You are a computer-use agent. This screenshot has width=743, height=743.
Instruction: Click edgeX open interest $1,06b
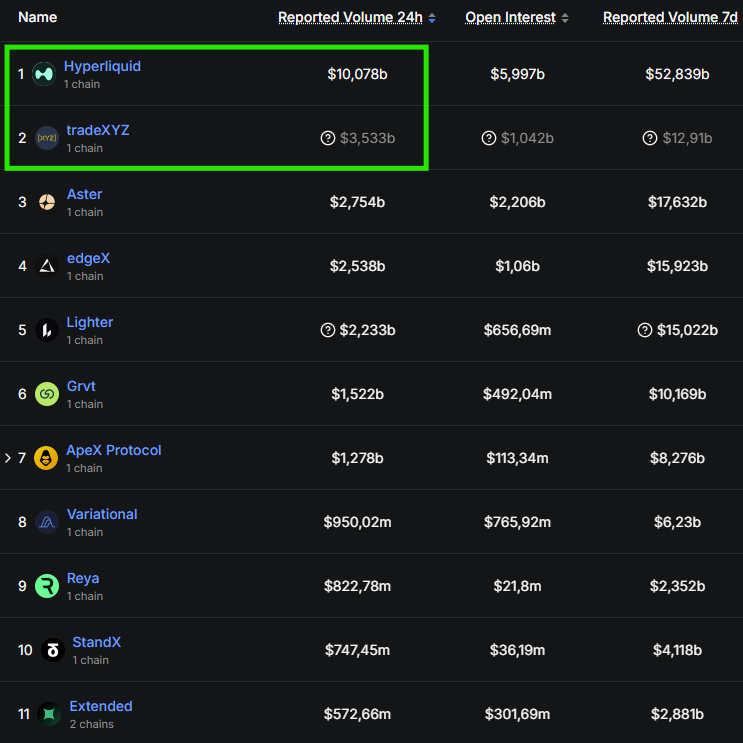coord(517,266)
